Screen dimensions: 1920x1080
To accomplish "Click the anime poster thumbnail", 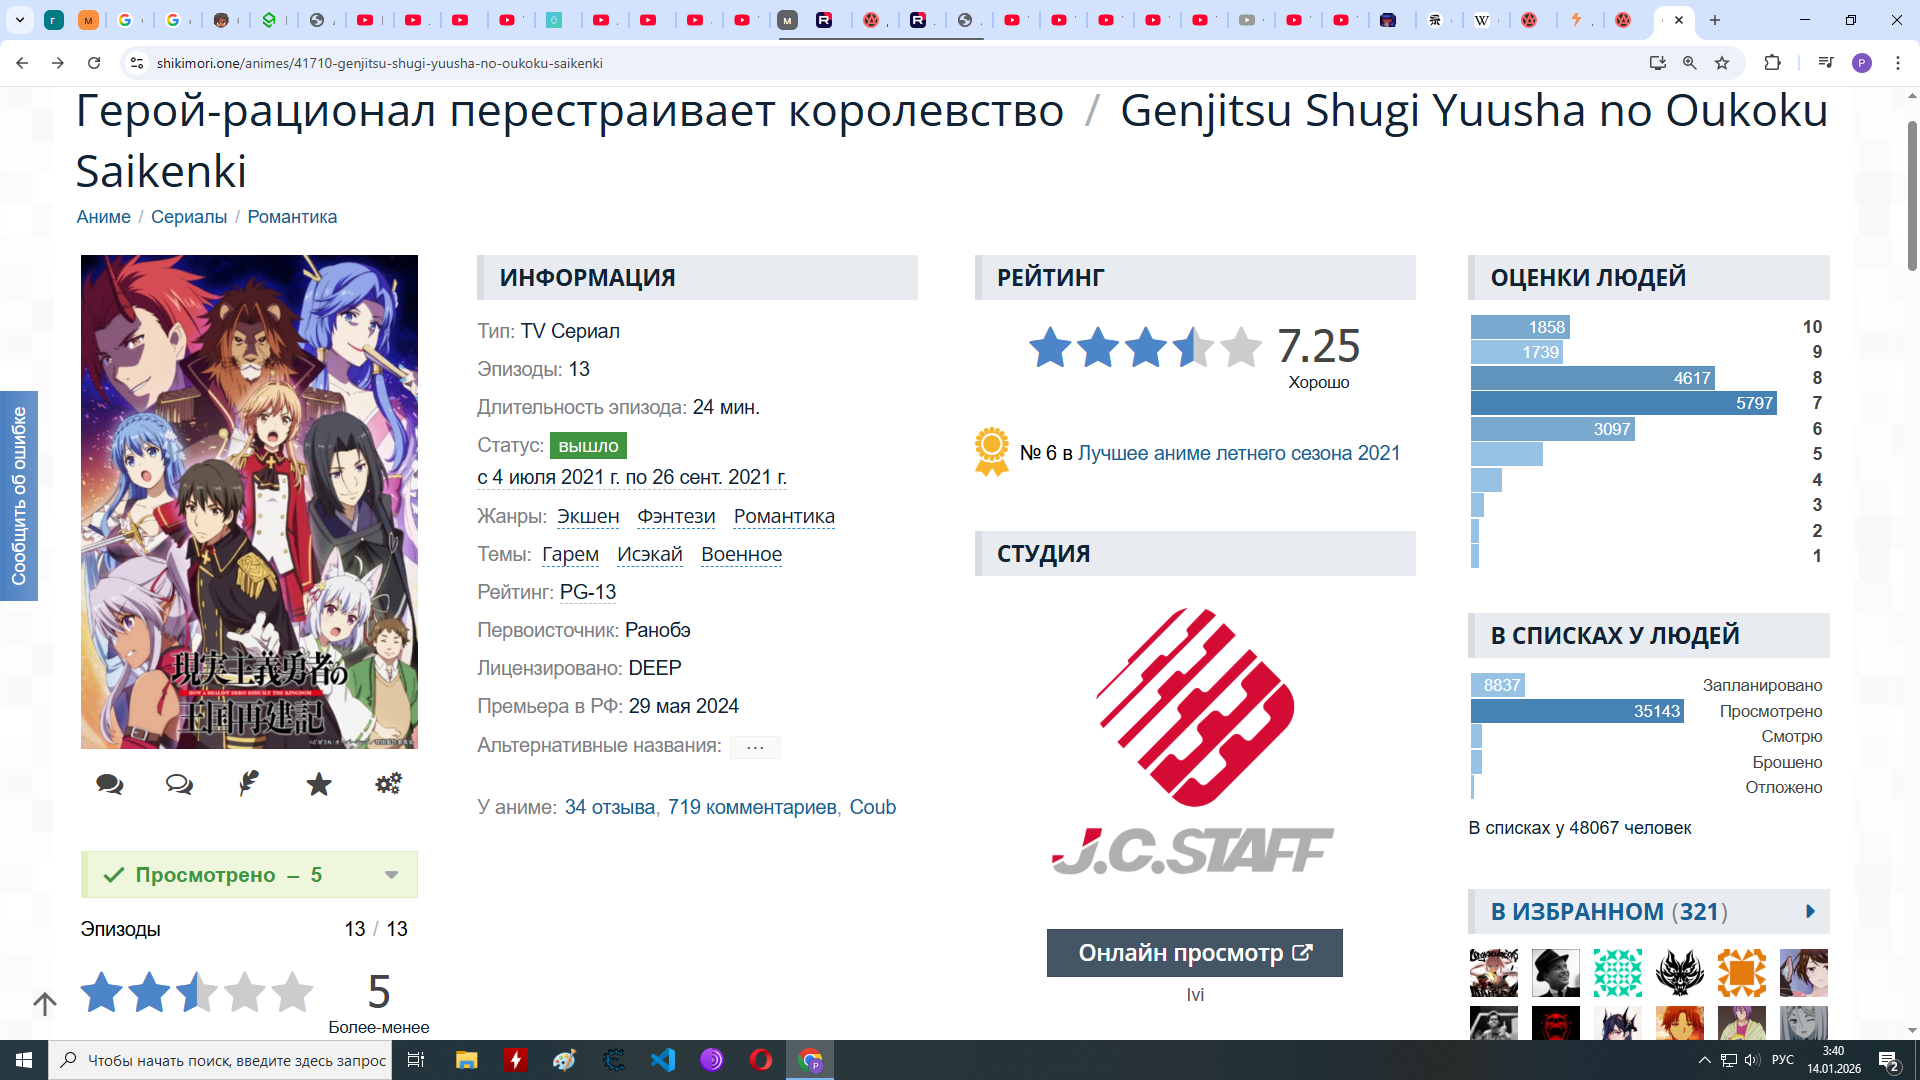I will pos(249,501).
